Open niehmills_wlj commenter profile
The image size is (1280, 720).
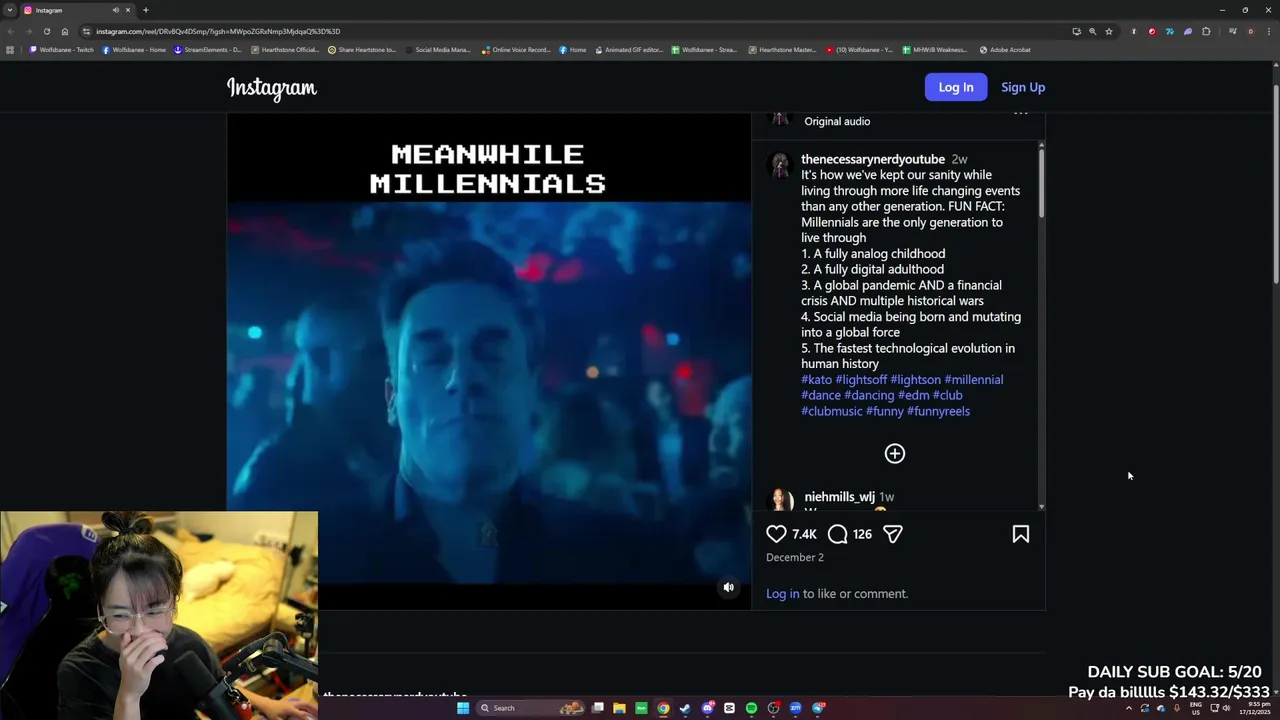840,497
